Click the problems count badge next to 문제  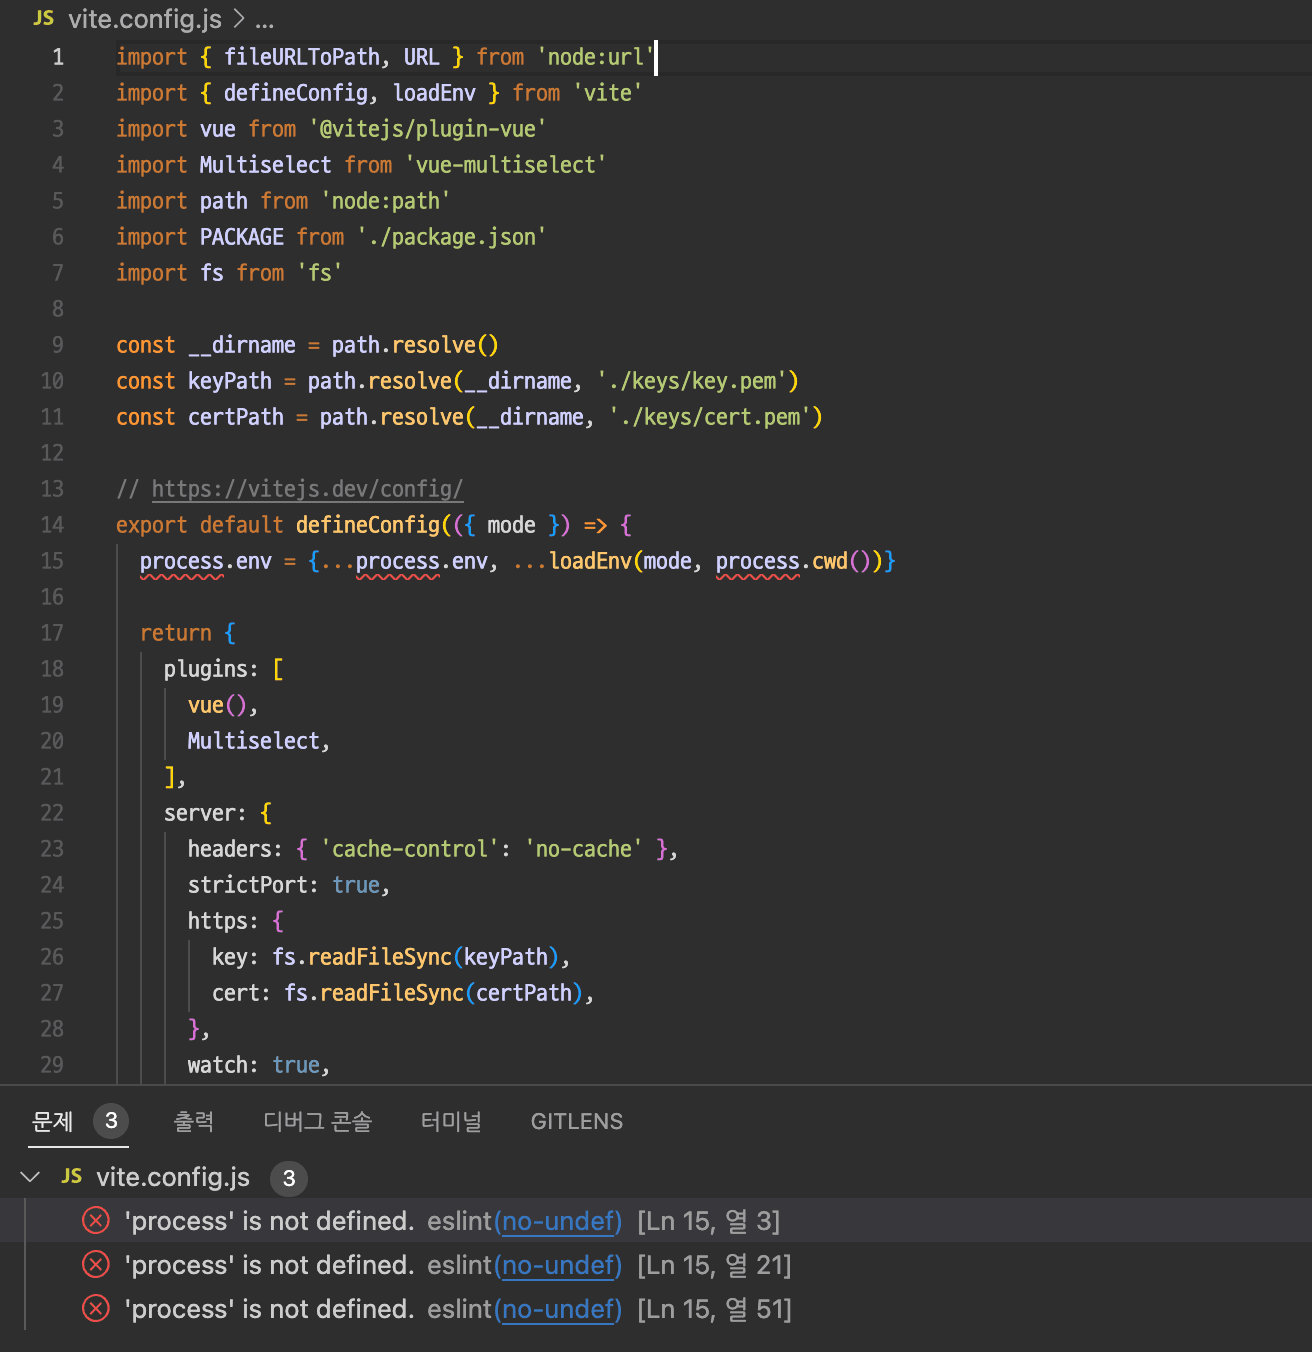111,1121
